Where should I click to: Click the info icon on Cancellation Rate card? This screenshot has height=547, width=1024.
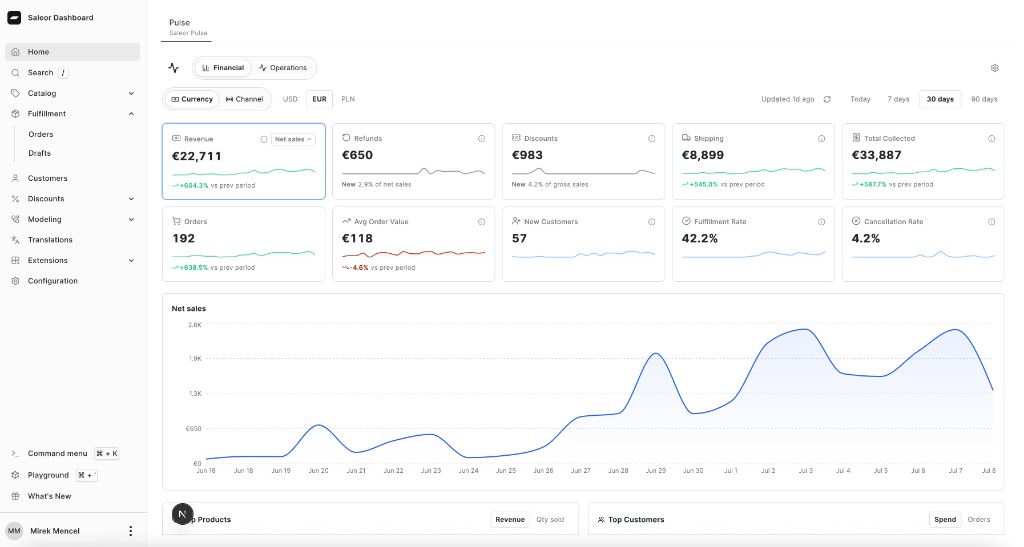991,222
